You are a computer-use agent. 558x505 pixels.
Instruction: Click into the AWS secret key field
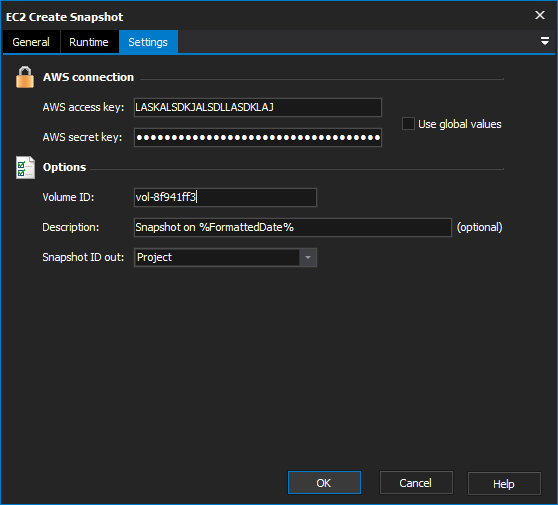pos(258,137)
